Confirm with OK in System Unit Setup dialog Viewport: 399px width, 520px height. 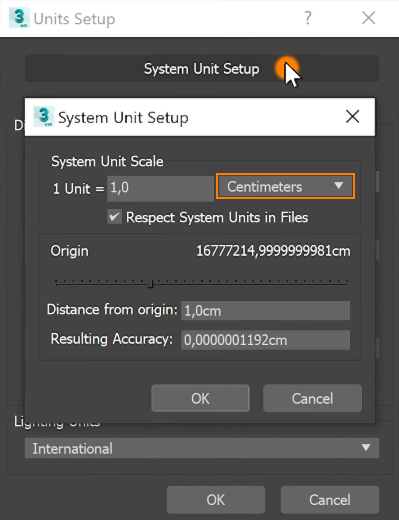200,398
